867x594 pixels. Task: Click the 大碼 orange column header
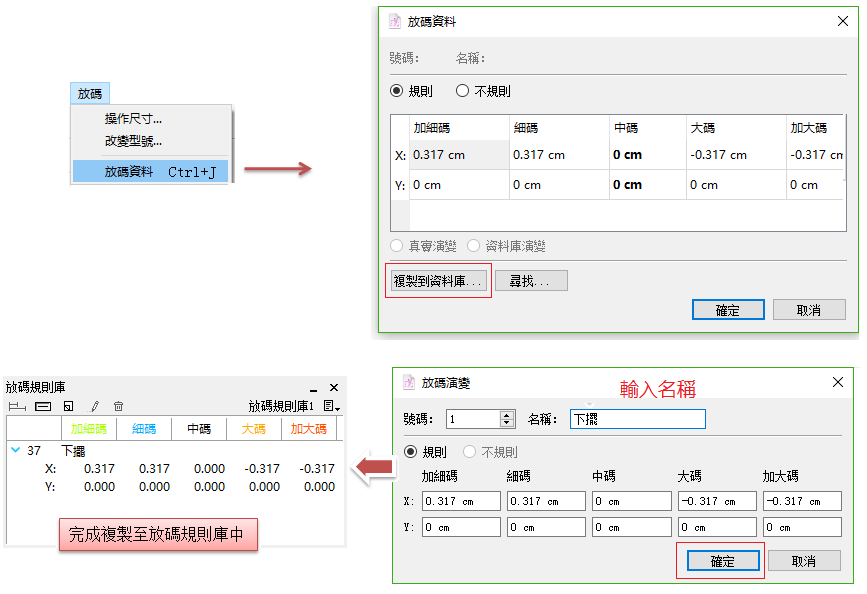(x=254, y=429)
